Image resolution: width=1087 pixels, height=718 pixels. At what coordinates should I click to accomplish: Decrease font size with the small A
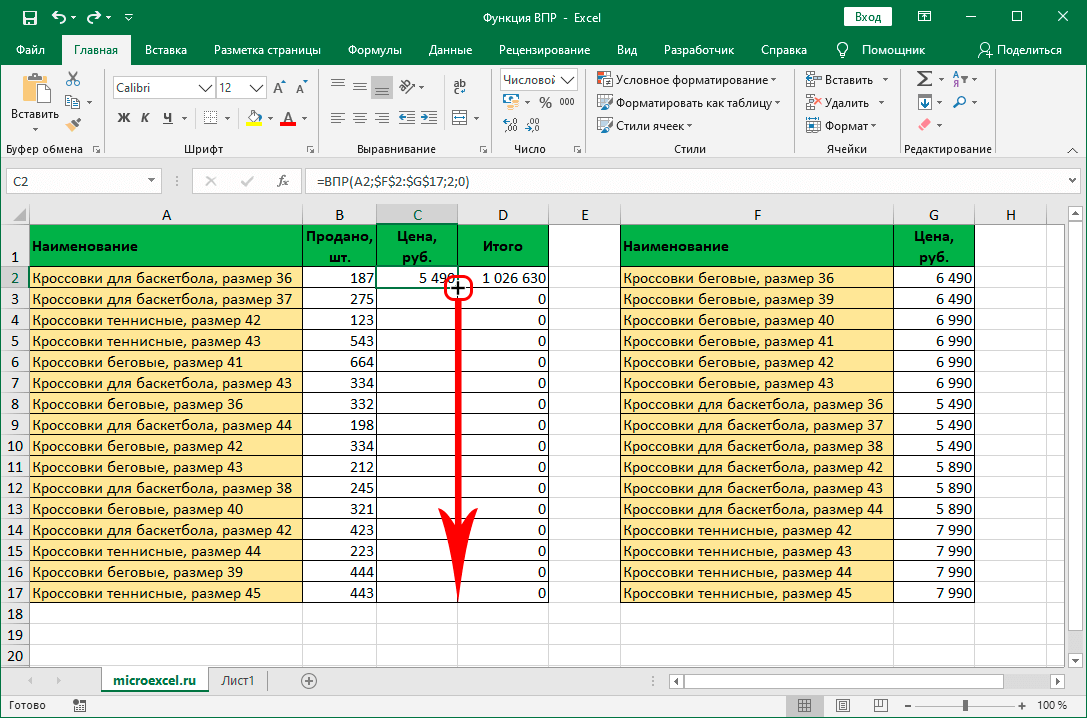tap(301, 88)
